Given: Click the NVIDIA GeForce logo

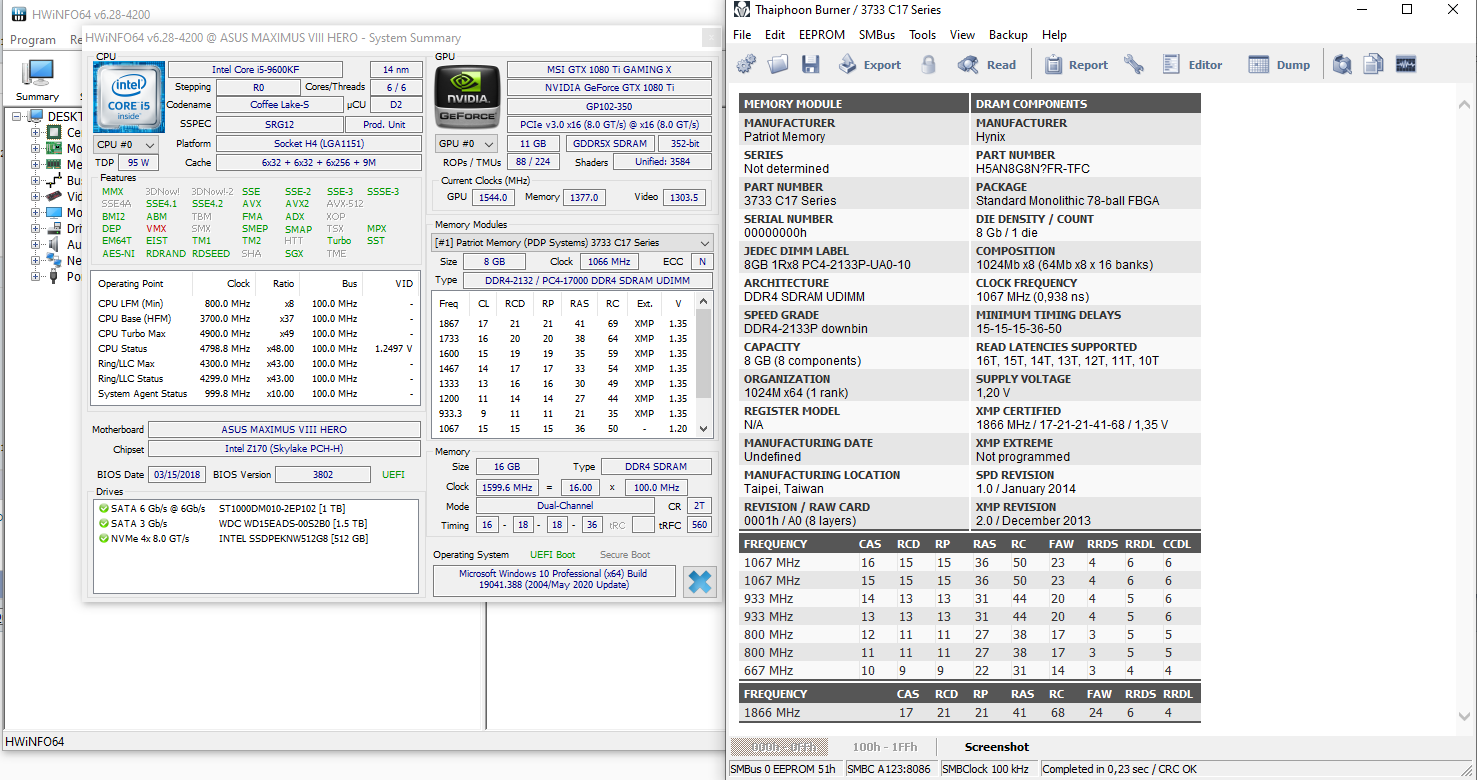Looking at the screenshot, I should [x=468, y=97].
